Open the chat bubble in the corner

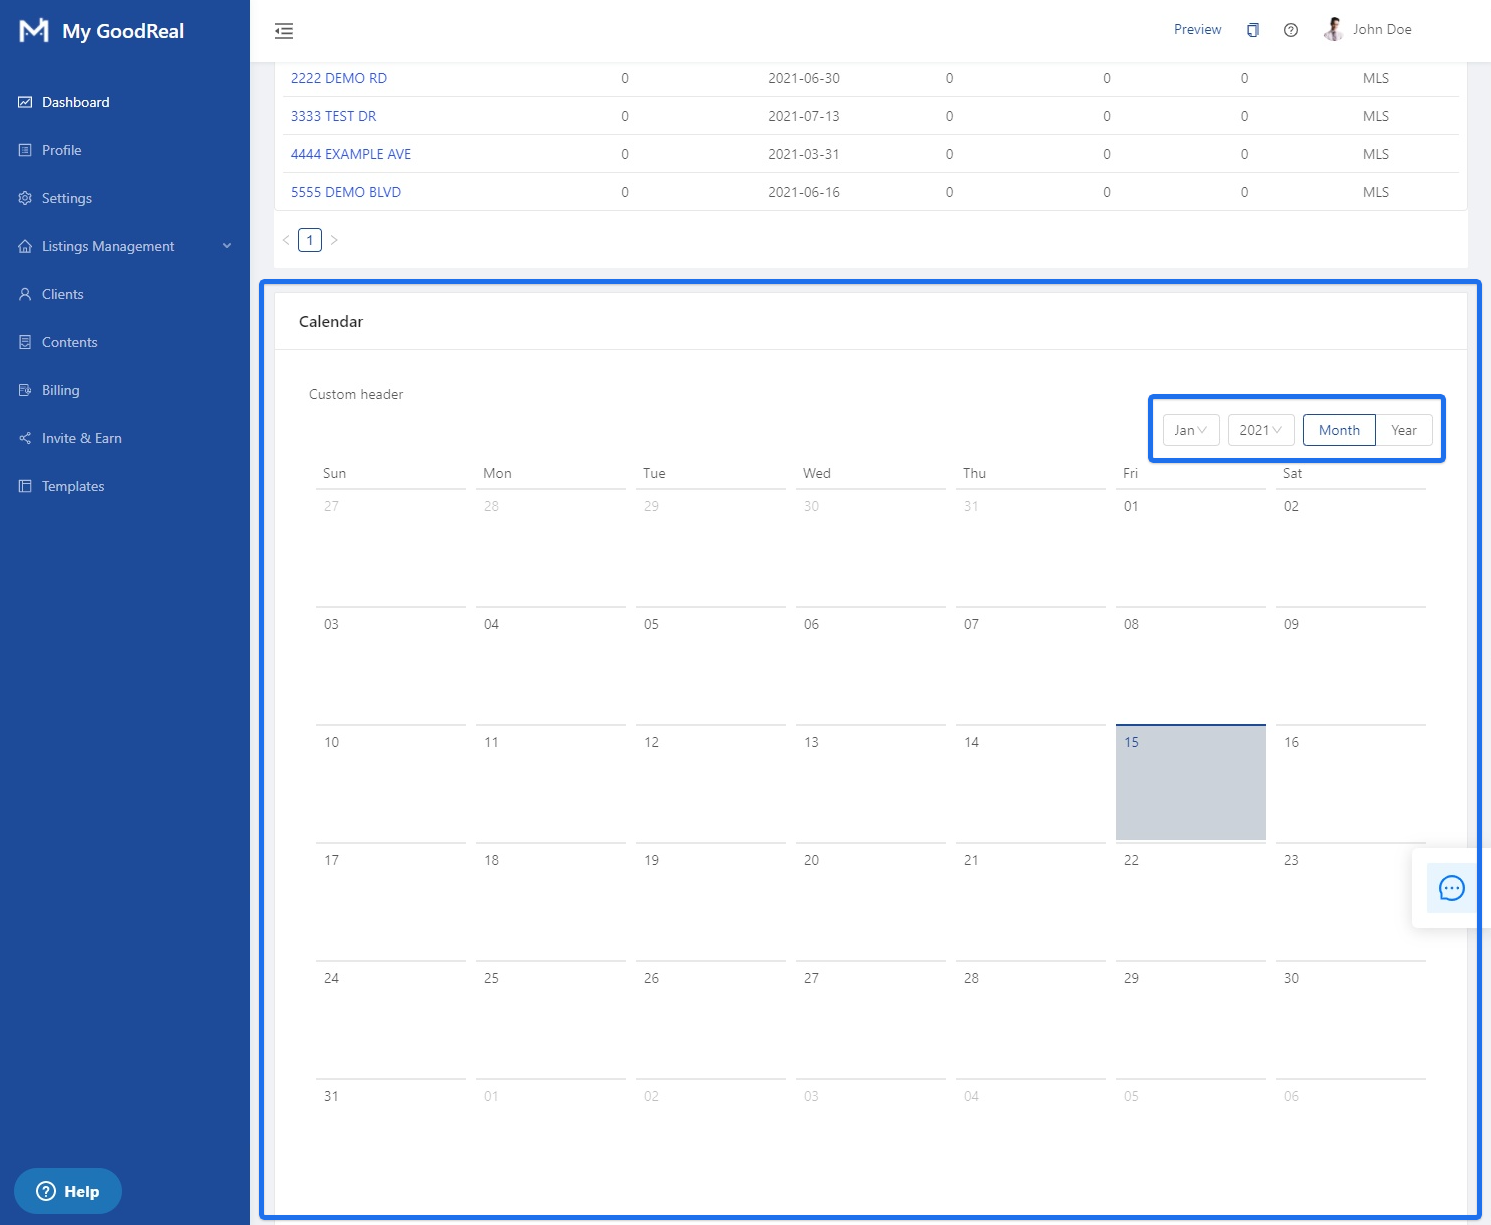coord(1451,888)
